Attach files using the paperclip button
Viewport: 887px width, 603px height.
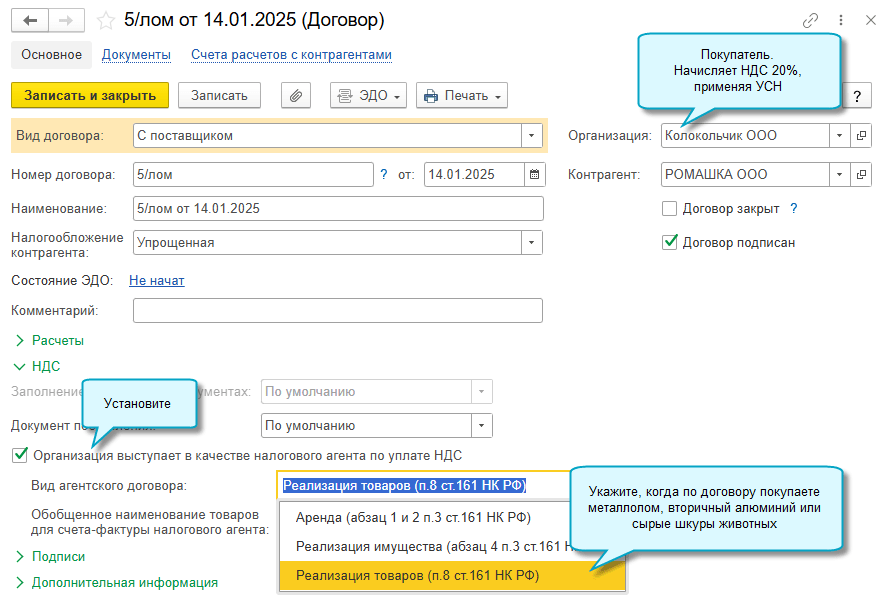[x=296, y=96]
